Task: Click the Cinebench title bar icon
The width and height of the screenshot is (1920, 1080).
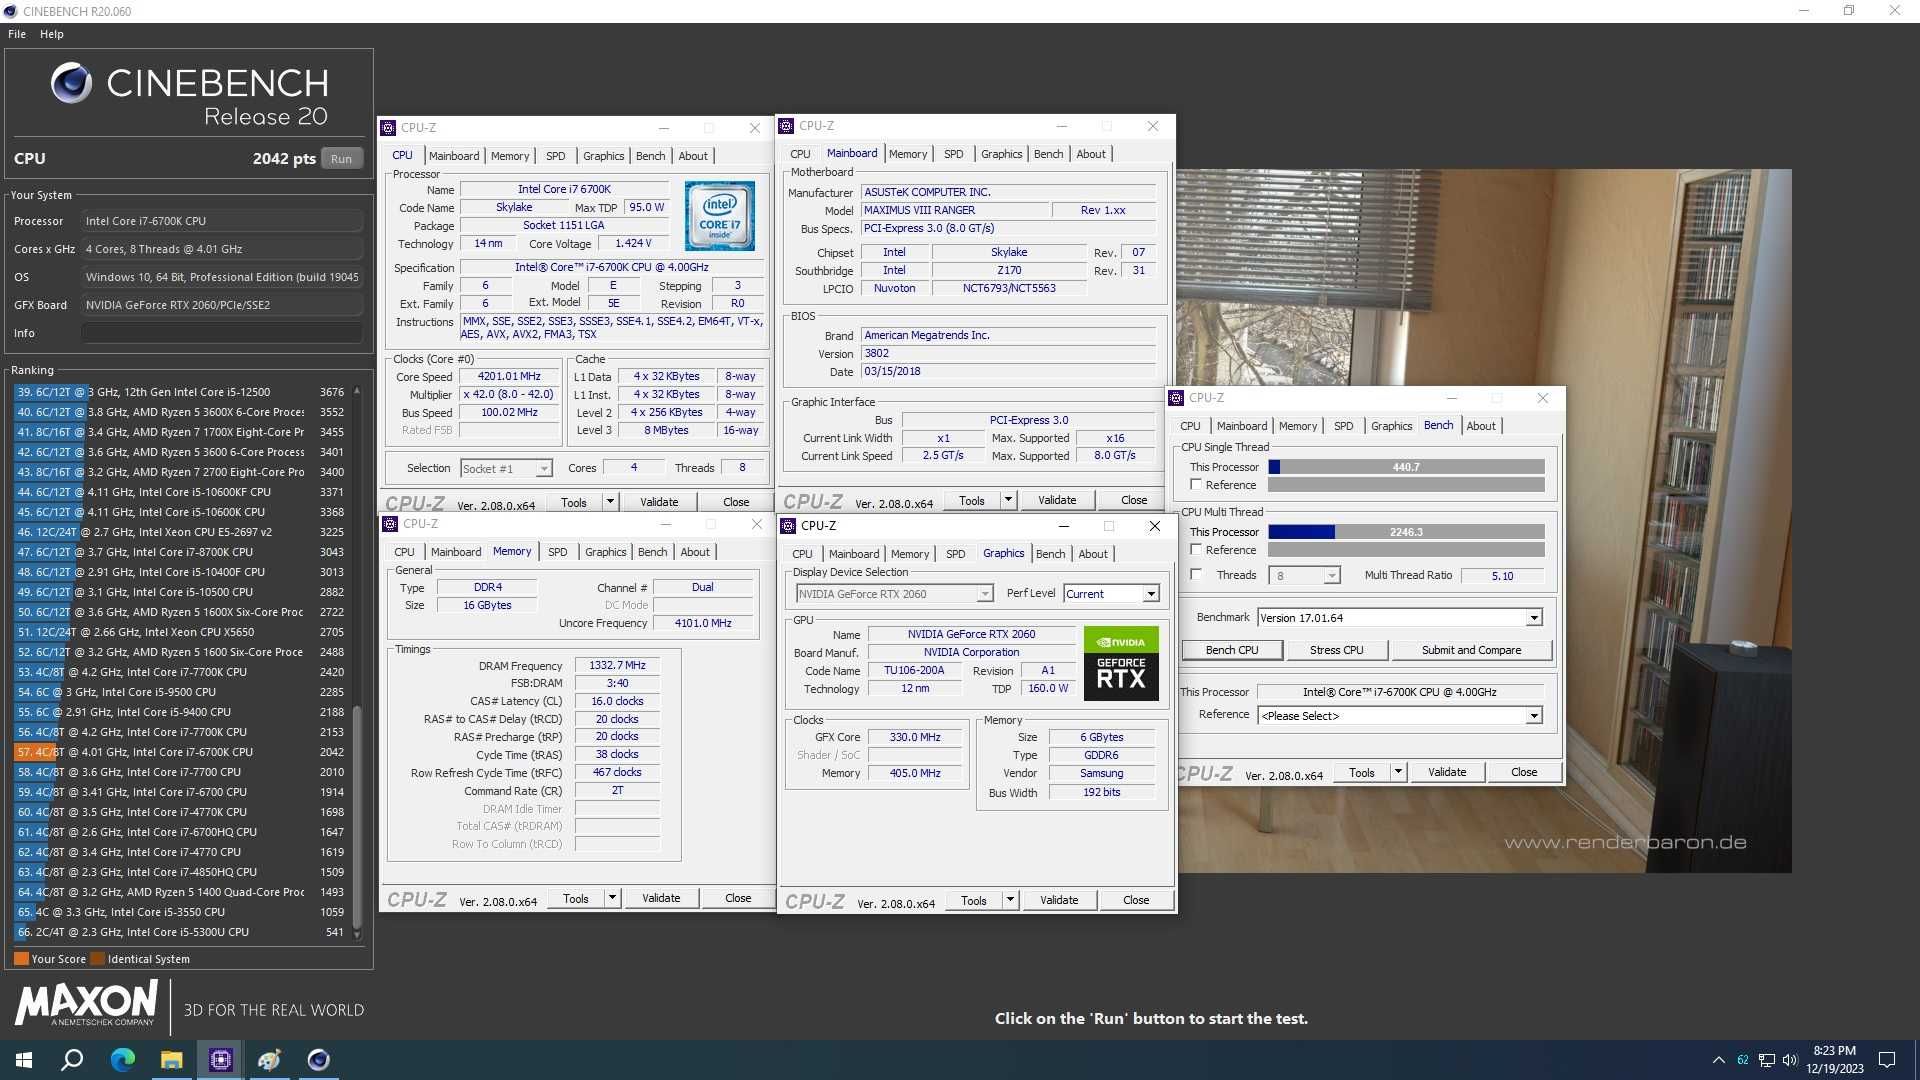Action: [10, 11]
